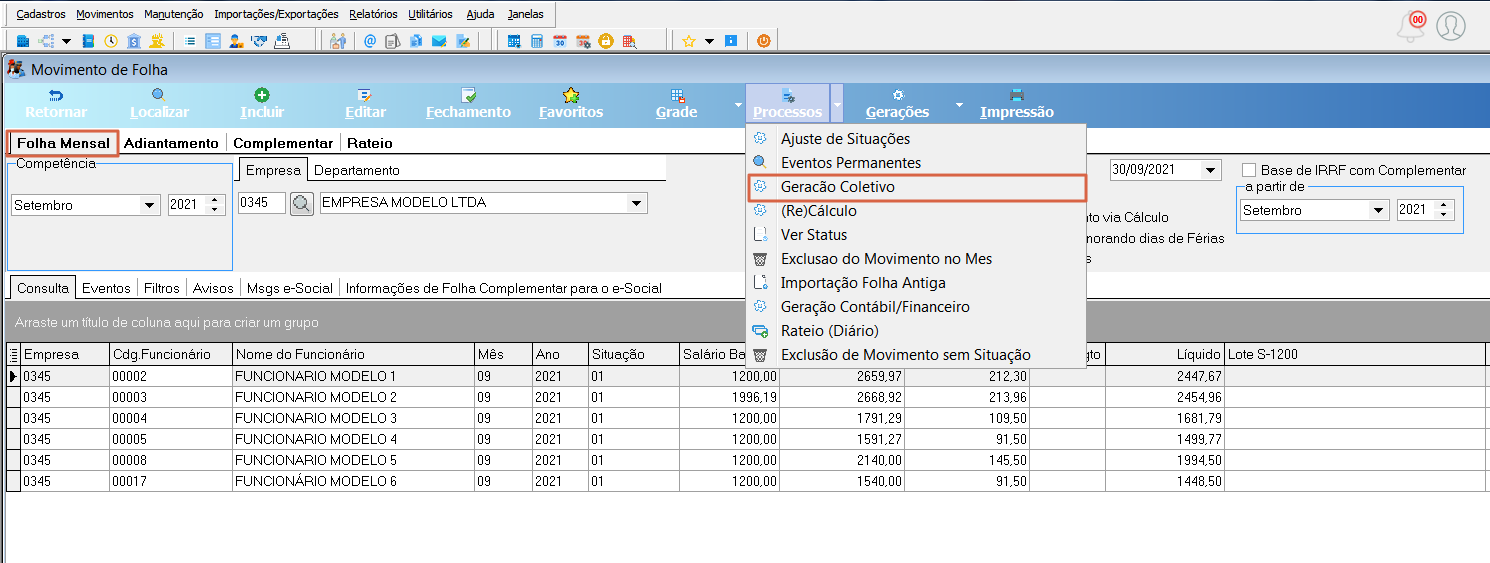Open the user profile avatar icon
1490x563 pixels.
click(1451, 26)
